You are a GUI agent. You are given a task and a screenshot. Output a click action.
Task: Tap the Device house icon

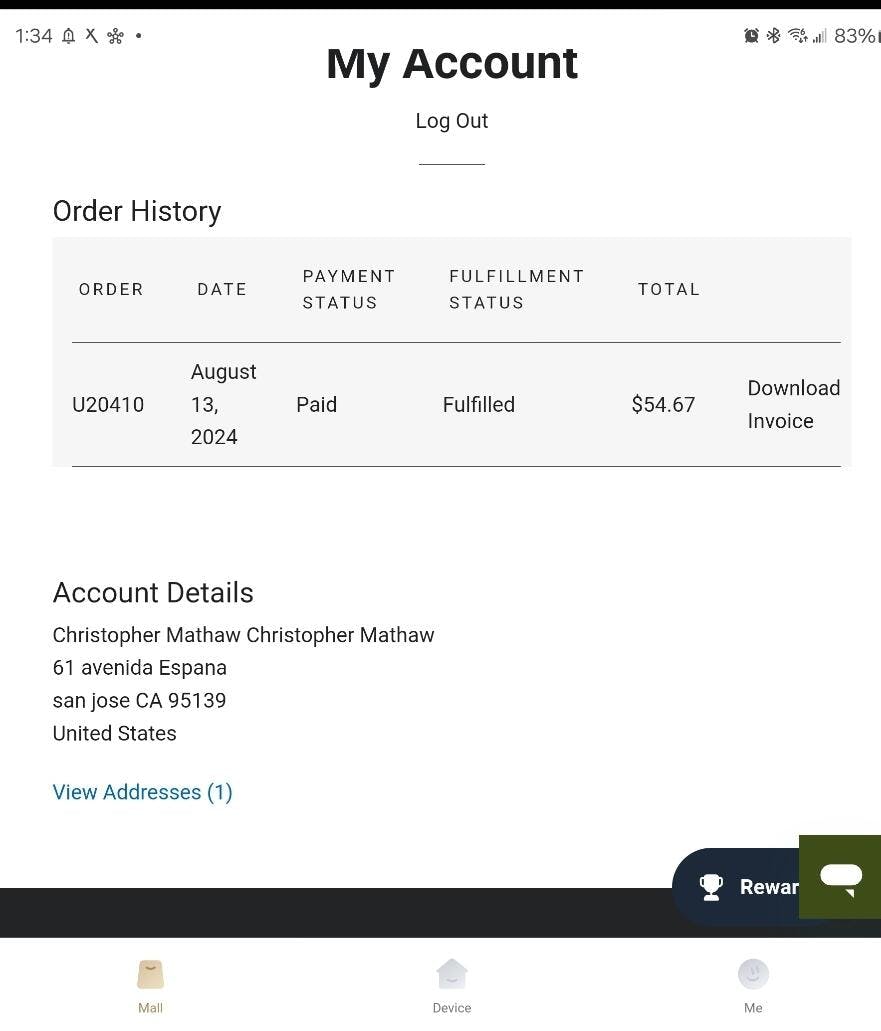452,973
